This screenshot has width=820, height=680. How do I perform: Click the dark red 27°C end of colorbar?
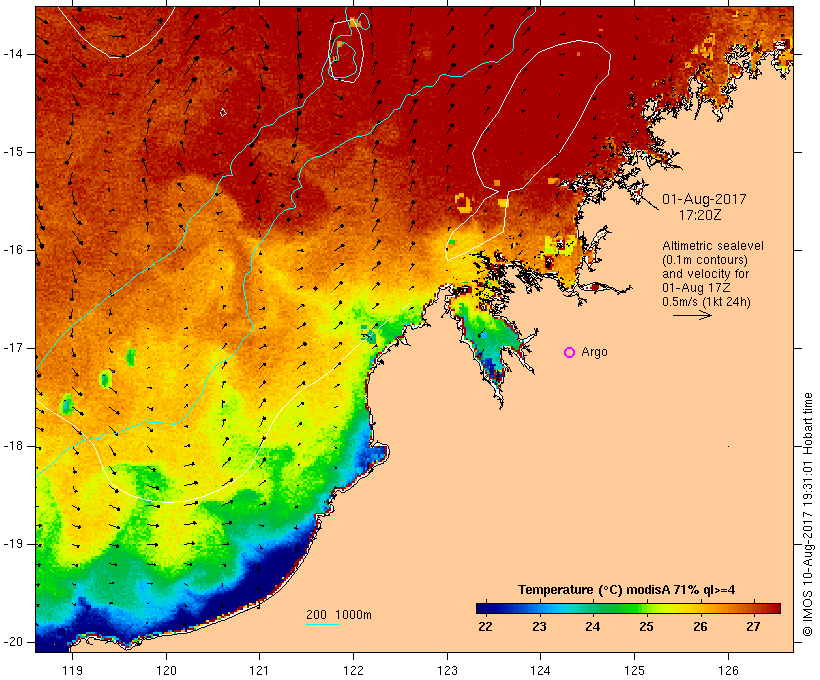pyautogui.click(x=773, y=608)
